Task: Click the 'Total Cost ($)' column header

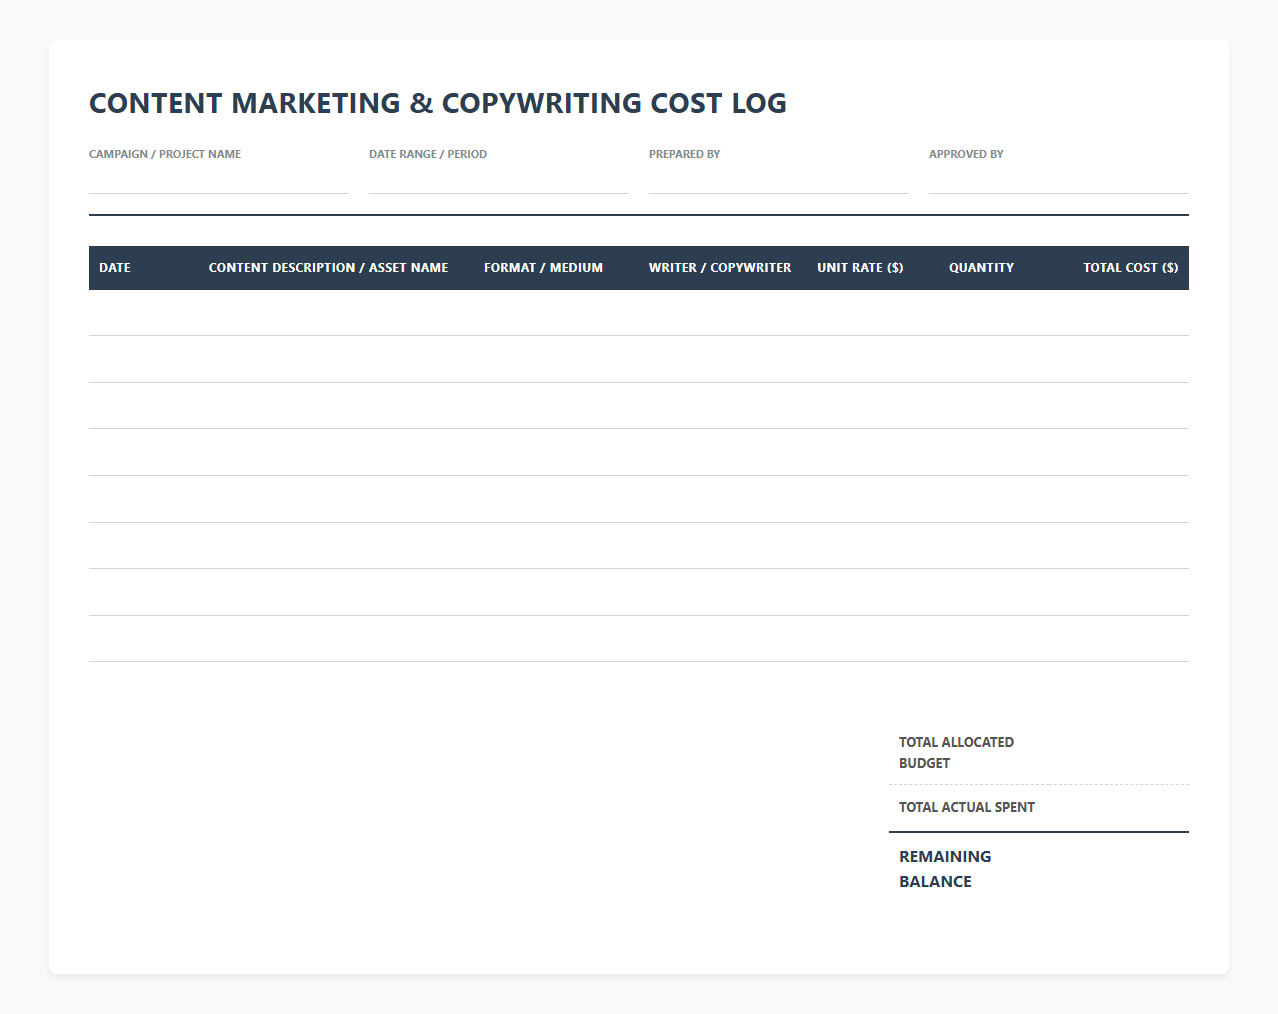Action: pos(1131,268)
